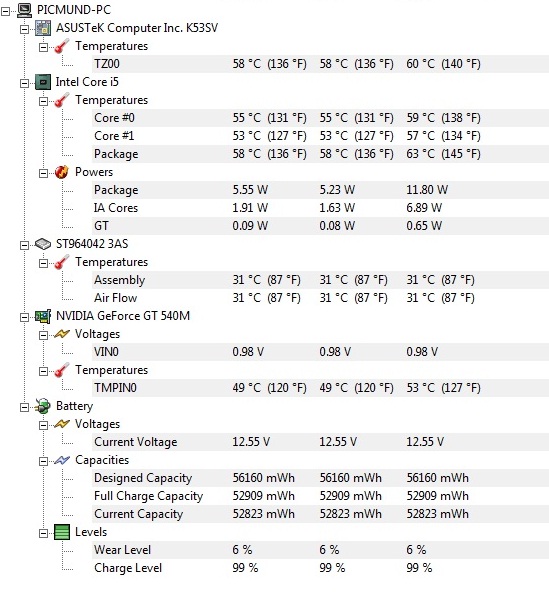This screenshot has width=549, height=593.
Task: Select the Wear Level row
Action: 320,550
